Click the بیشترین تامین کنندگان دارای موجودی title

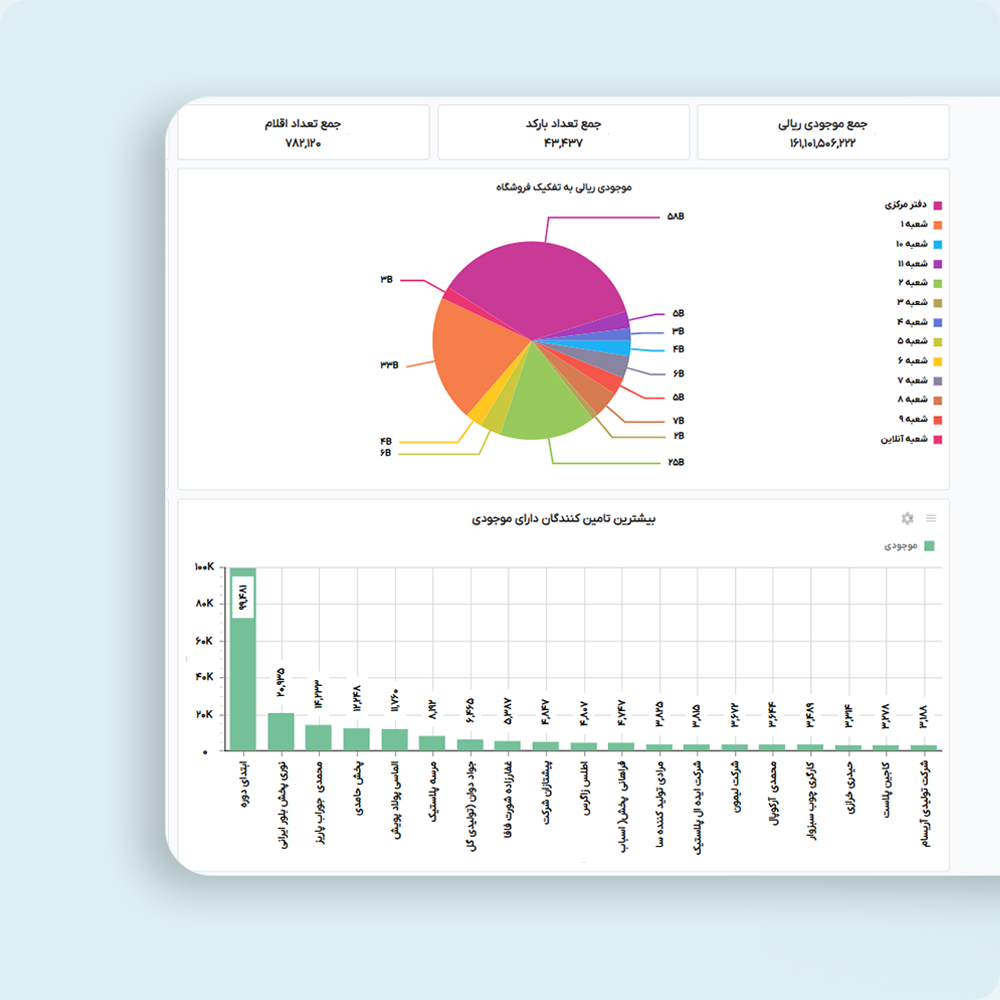[564, 519]
